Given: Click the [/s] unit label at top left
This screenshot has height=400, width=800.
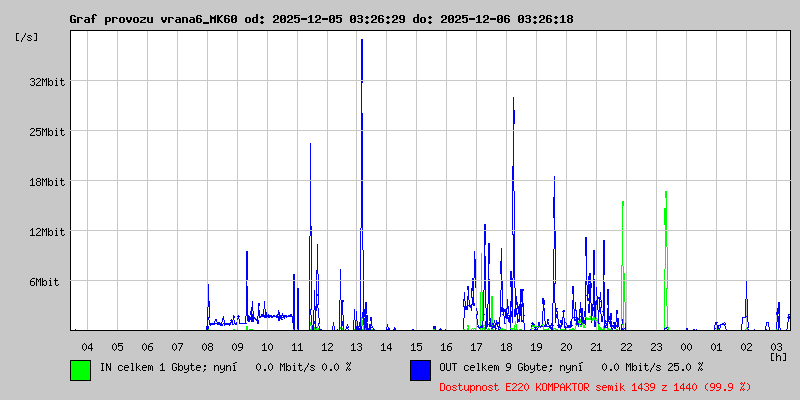Looking at the screenshot, I should point(27,37).
